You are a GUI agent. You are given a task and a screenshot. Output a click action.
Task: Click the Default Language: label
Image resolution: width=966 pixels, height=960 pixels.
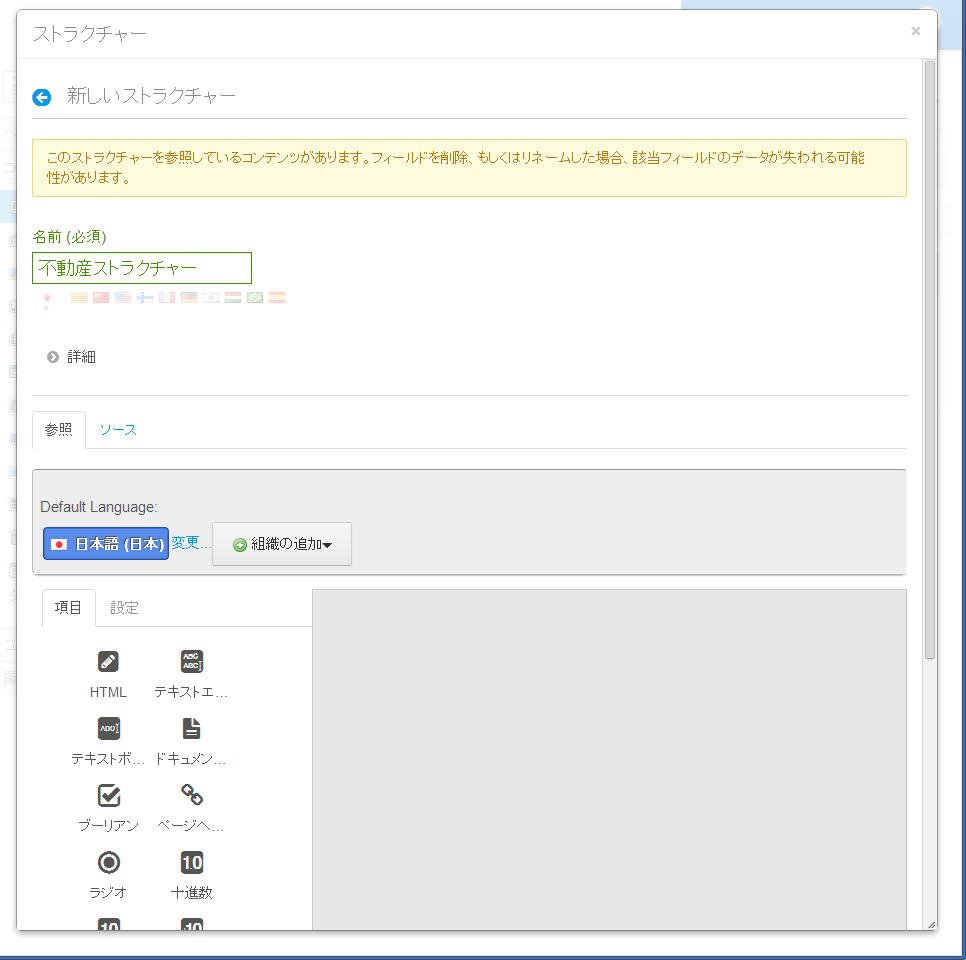coord(99,507)
